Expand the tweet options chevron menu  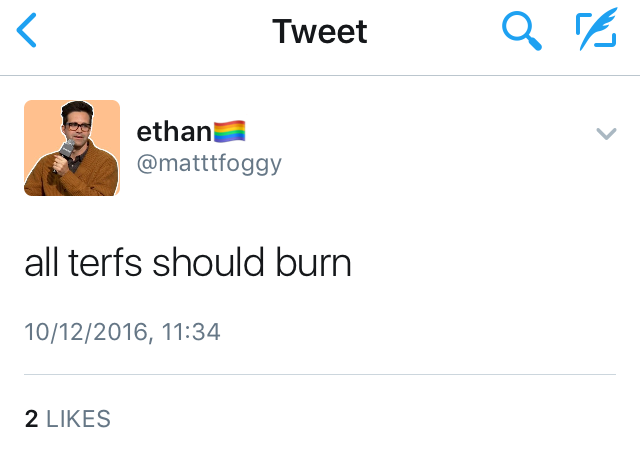606,133
